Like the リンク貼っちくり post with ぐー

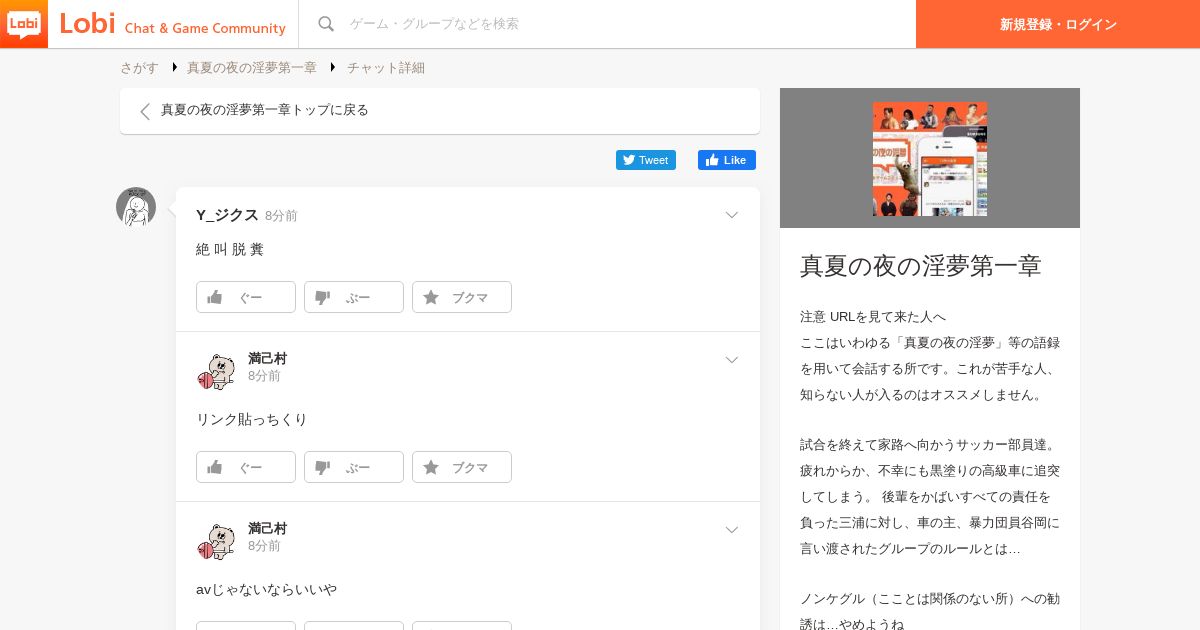pyautogui.click(x=246, y=467)
